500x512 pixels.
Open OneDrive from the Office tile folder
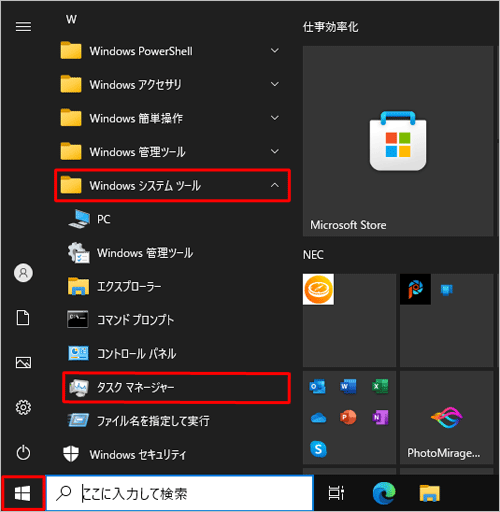[318, 417]
